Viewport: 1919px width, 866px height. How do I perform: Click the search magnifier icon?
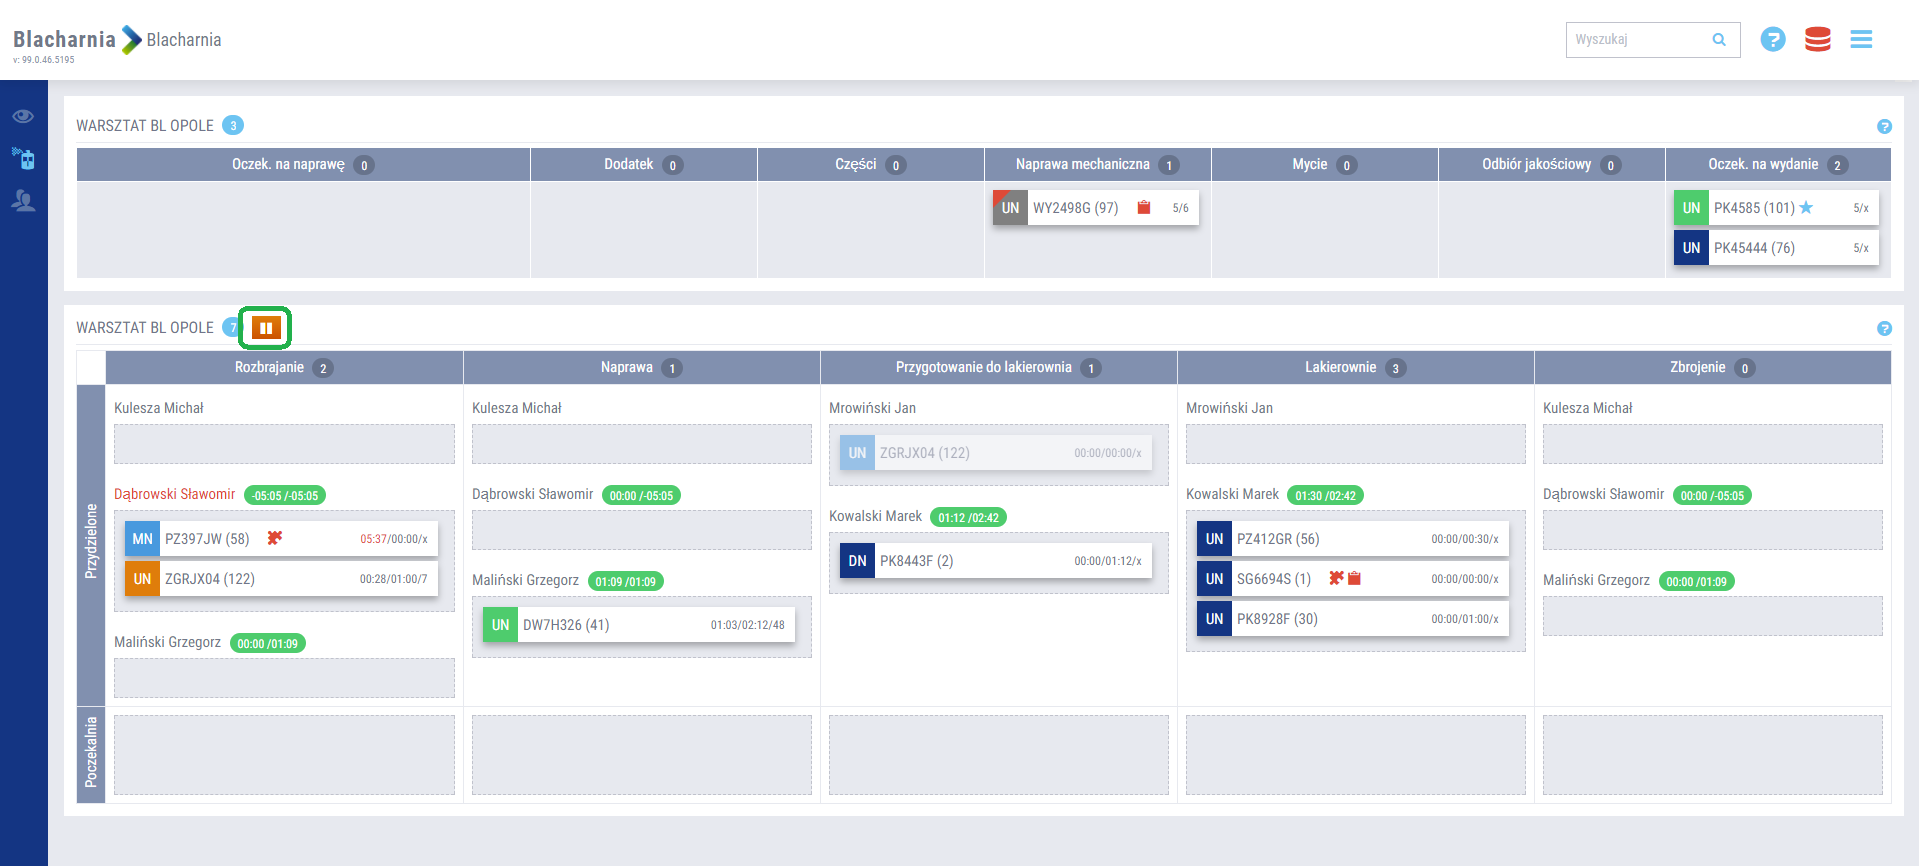click(x=1719, y=40)
